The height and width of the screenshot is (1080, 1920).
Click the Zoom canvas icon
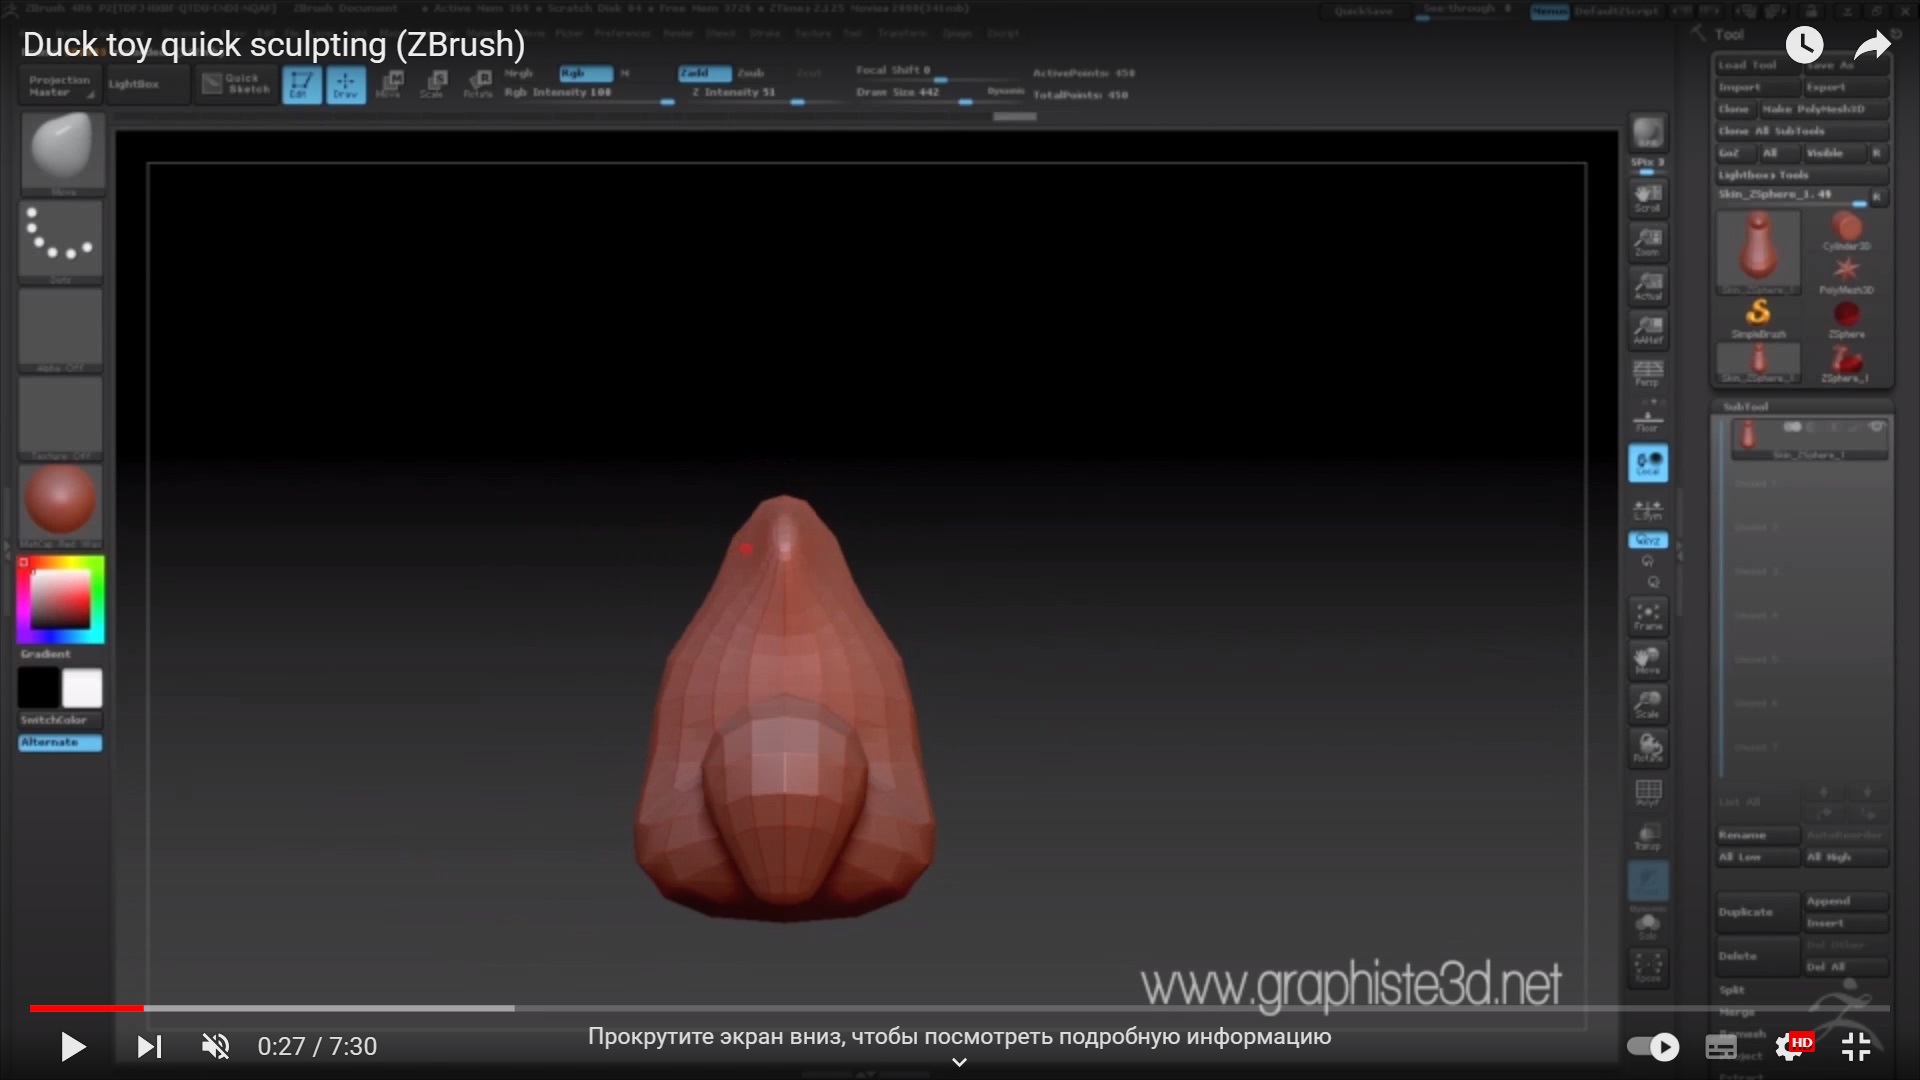click(1648, 241)
